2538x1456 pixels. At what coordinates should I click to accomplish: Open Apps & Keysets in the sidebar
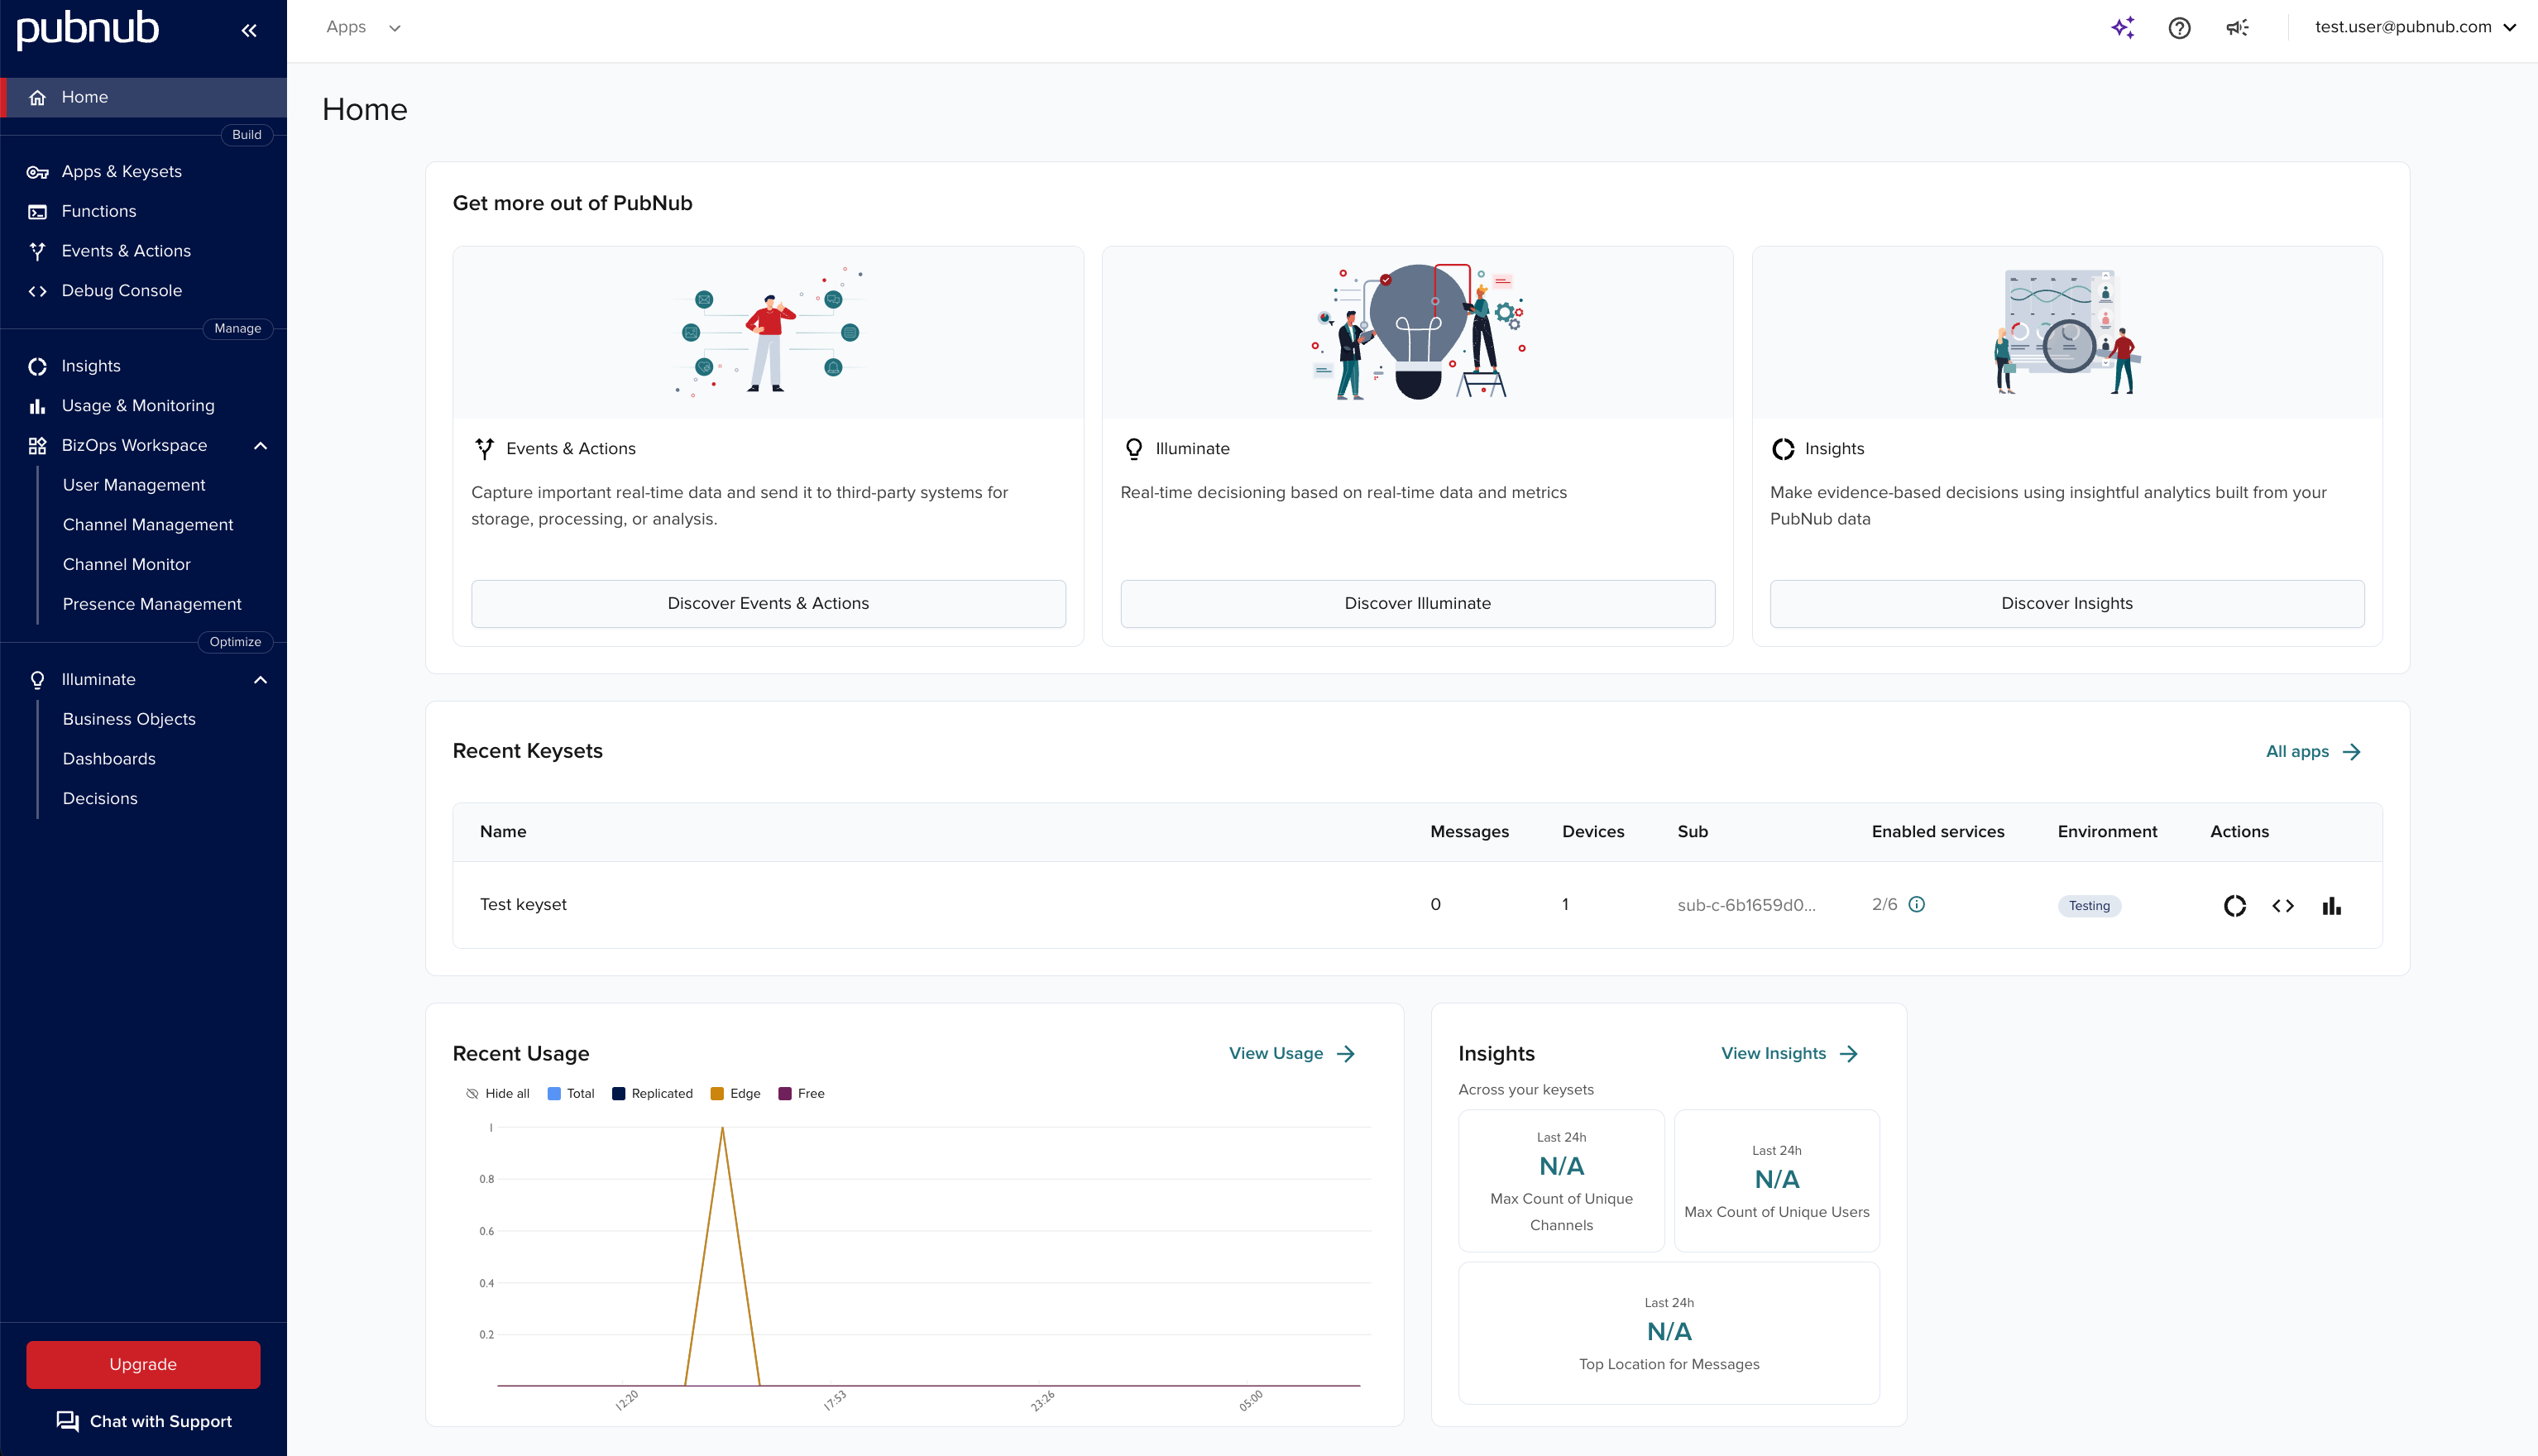(x=121, y=171)
